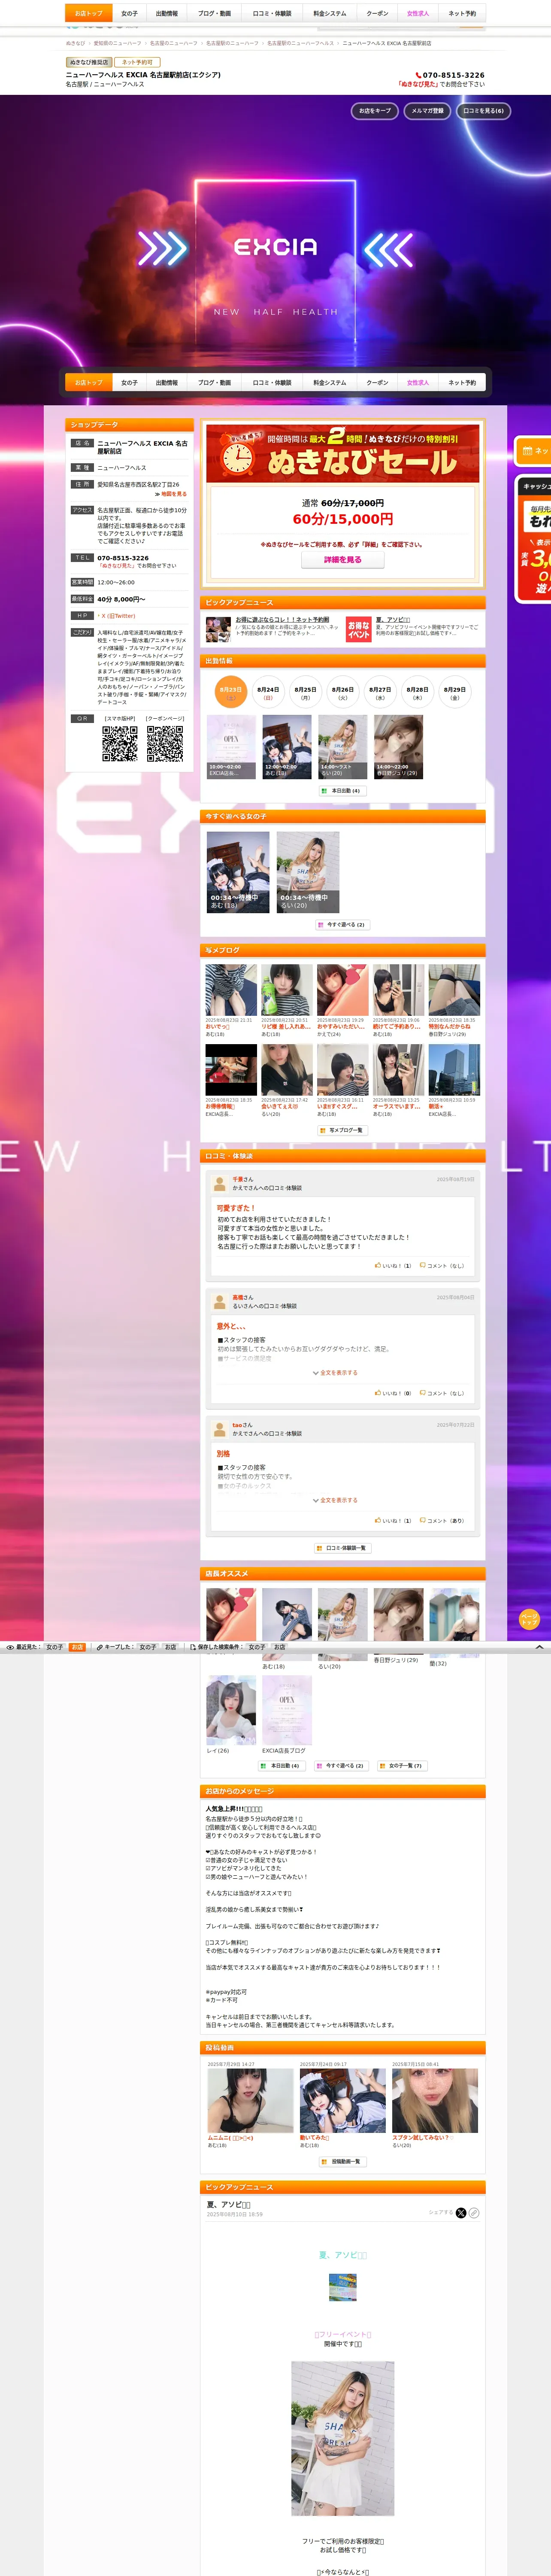Go to 料金システム in top navigation

pos(329,13)
